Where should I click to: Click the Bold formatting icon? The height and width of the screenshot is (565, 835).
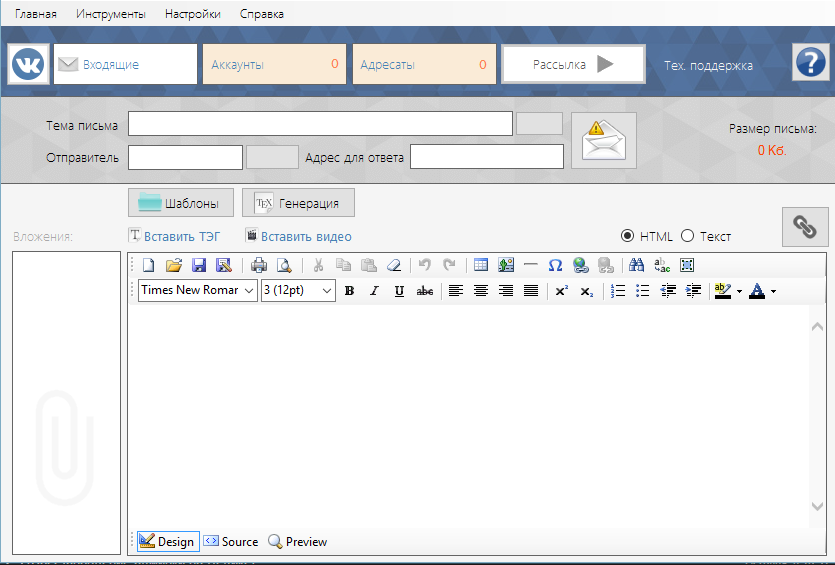point(349,291)
